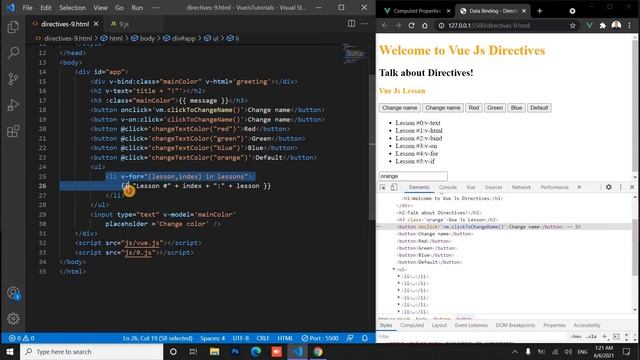Open the File menu in VS Code
The height and width of the screenshot is (360, 640).
pyautogui.click(x=27, y=8)
